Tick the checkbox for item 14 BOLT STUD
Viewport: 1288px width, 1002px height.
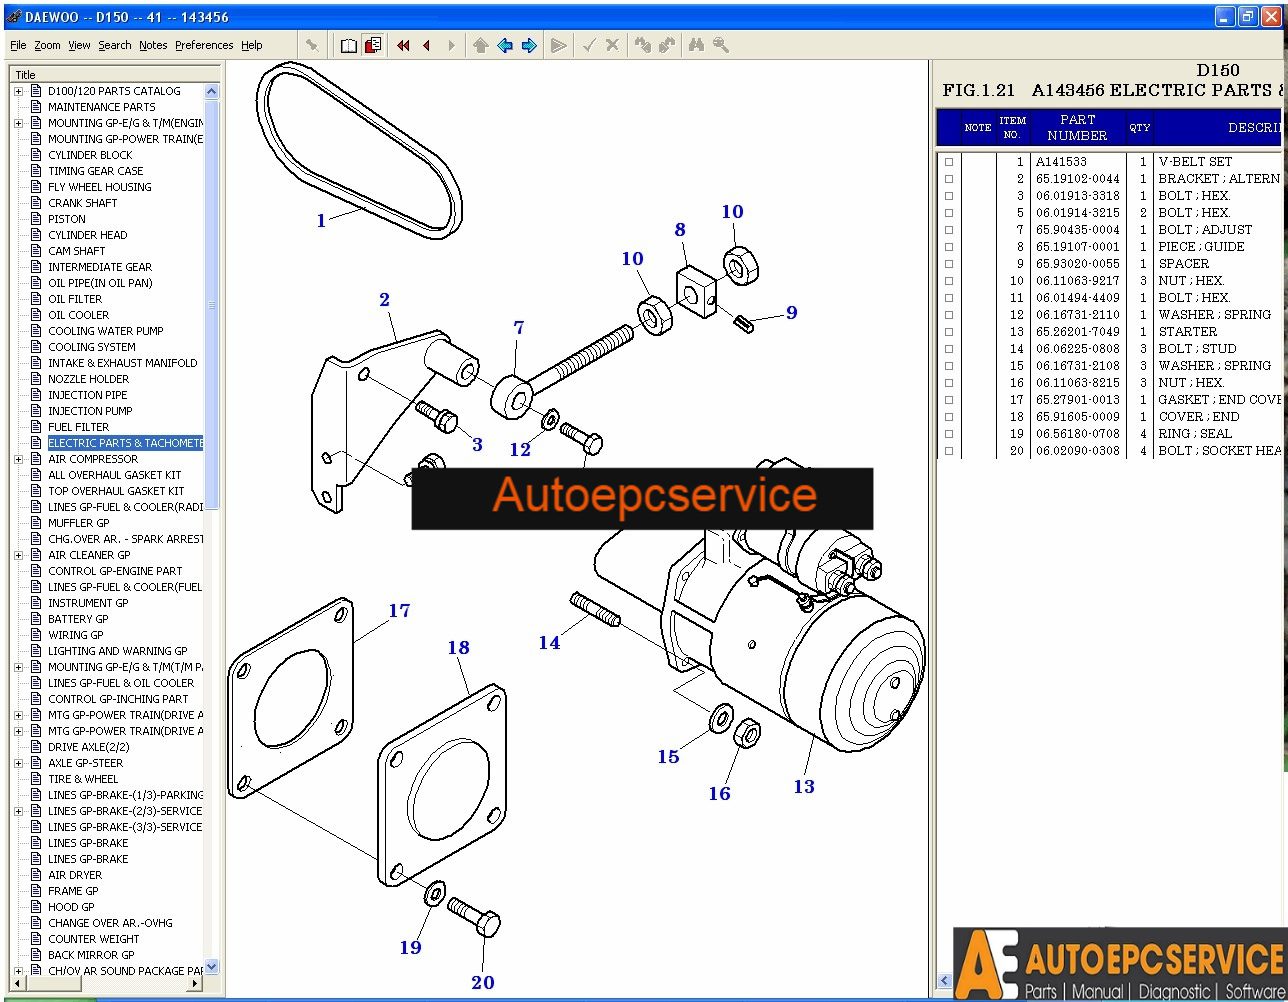[x=949, y=349]
